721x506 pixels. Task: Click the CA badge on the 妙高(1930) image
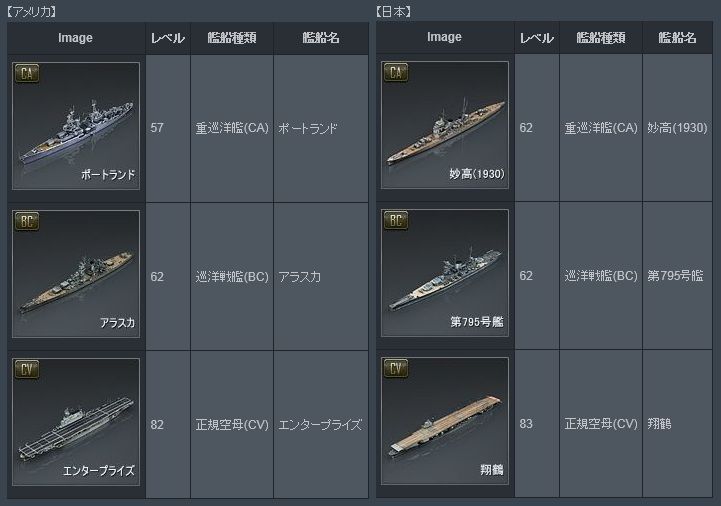tap(396, 73)
